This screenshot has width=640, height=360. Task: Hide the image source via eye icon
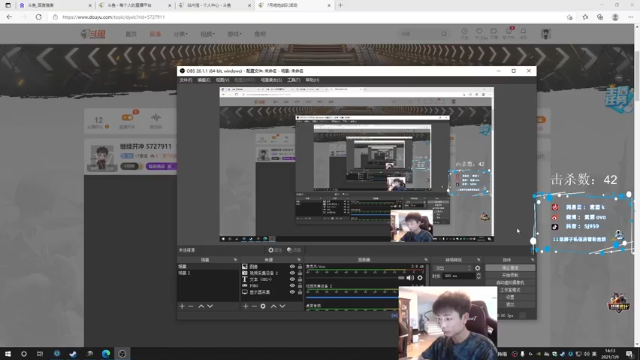coord(292,267)
